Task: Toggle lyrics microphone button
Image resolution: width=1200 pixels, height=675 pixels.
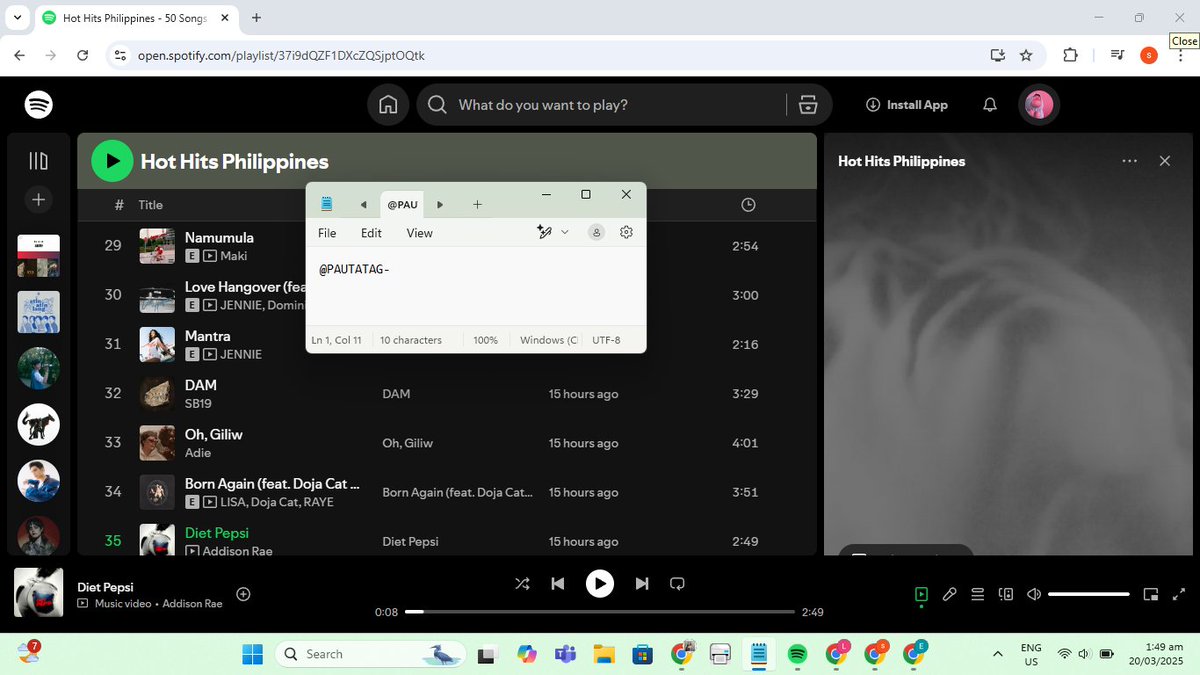Action: pos(950,594)
